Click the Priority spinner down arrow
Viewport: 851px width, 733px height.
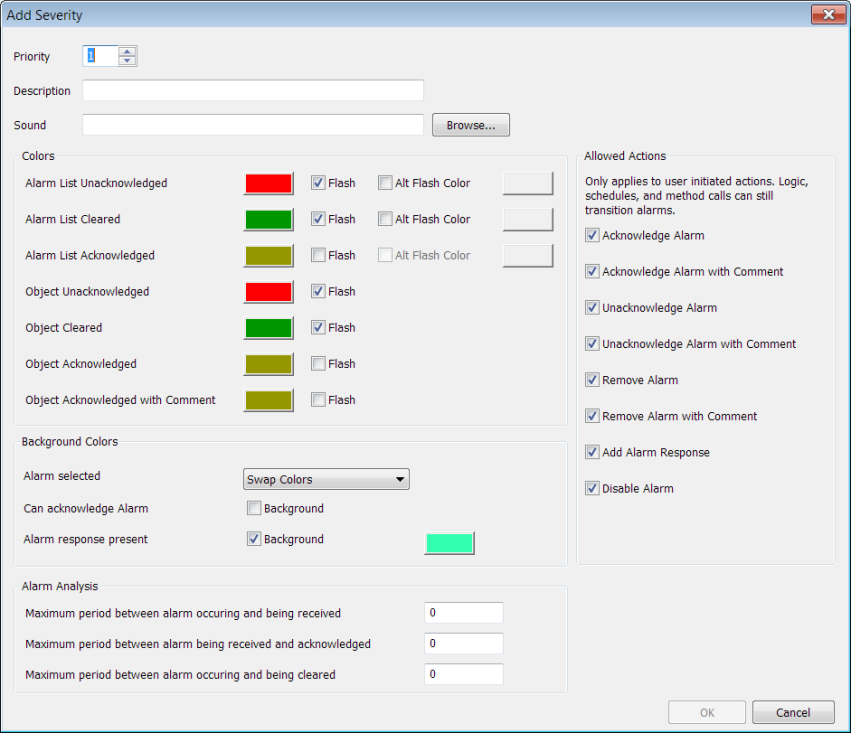coord(126,61)
